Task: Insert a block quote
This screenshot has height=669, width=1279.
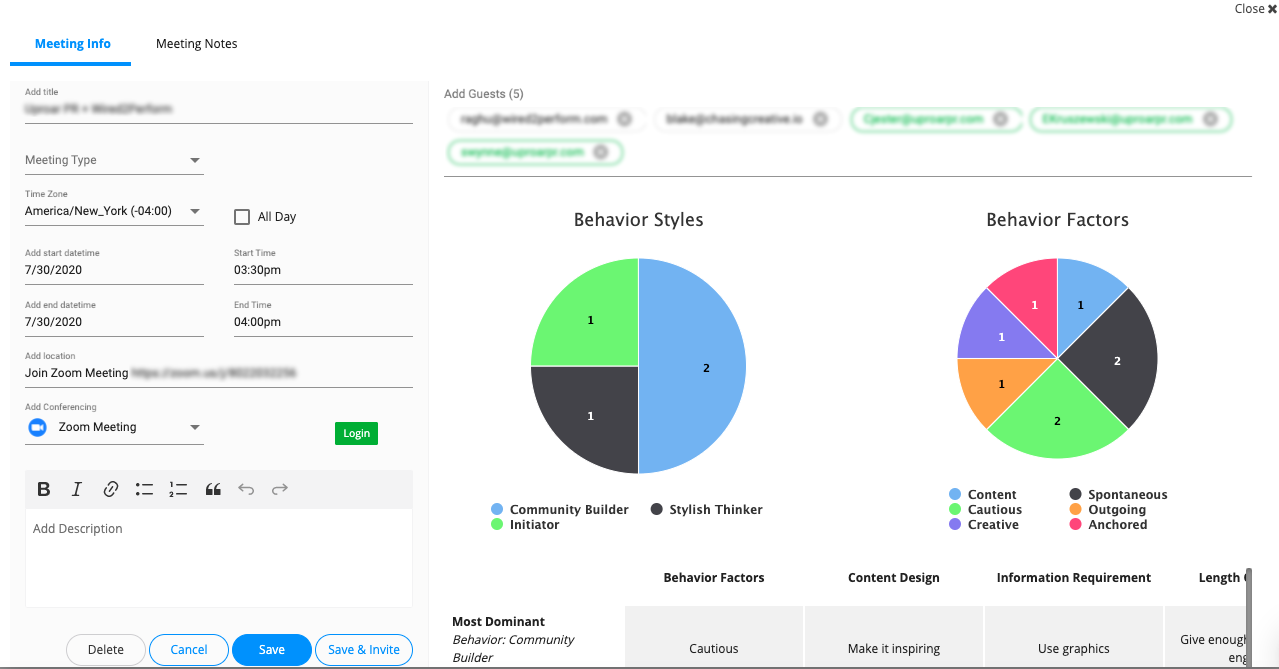Action: 212,489
